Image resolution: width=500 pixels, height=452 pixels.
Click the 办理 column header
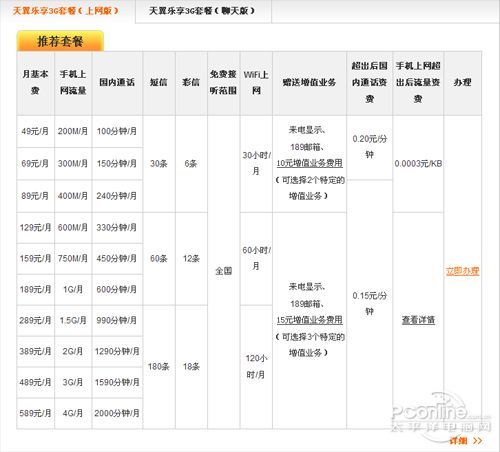point(462,82)
